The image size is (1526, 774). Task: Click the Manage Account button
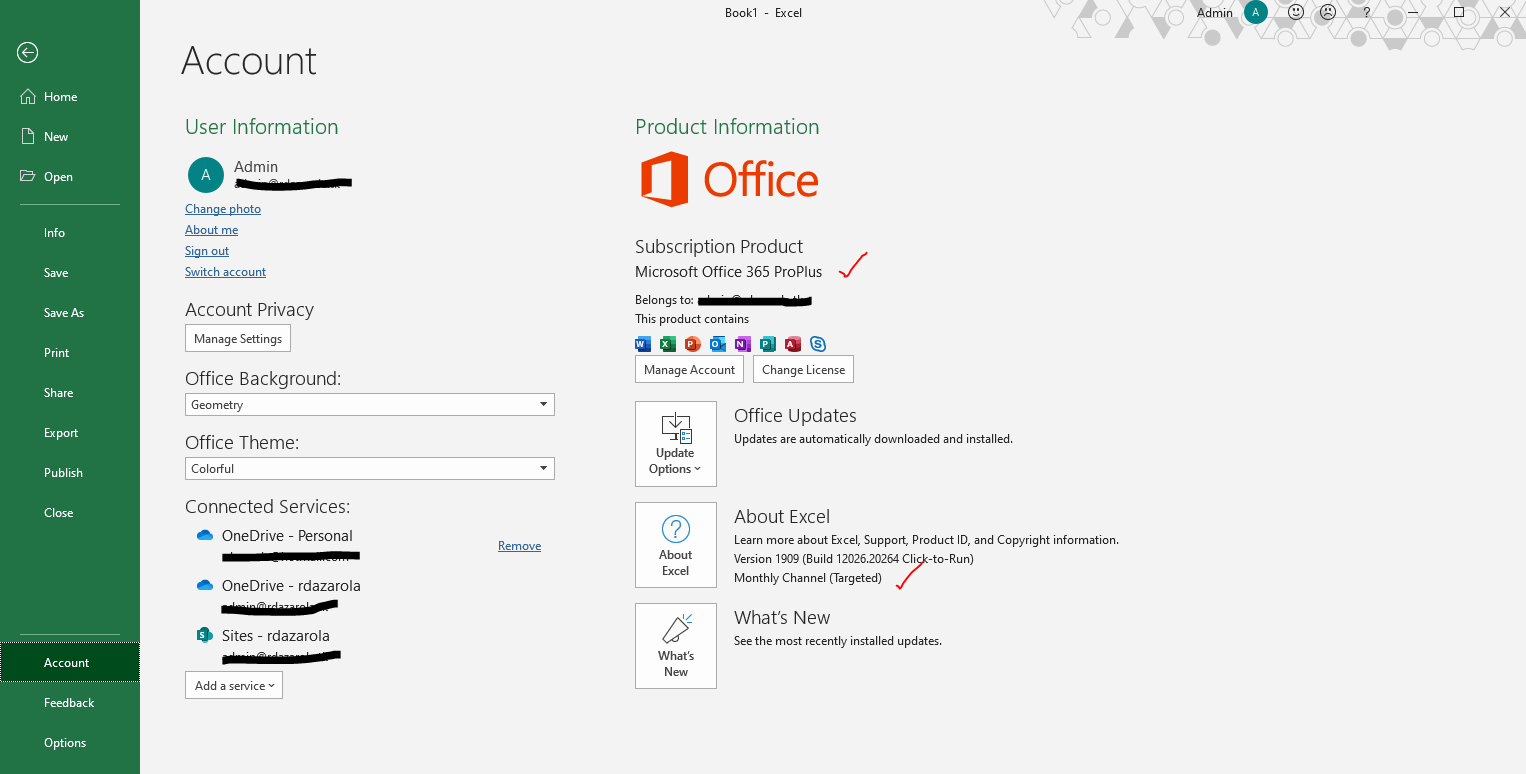tap(690, 369)
